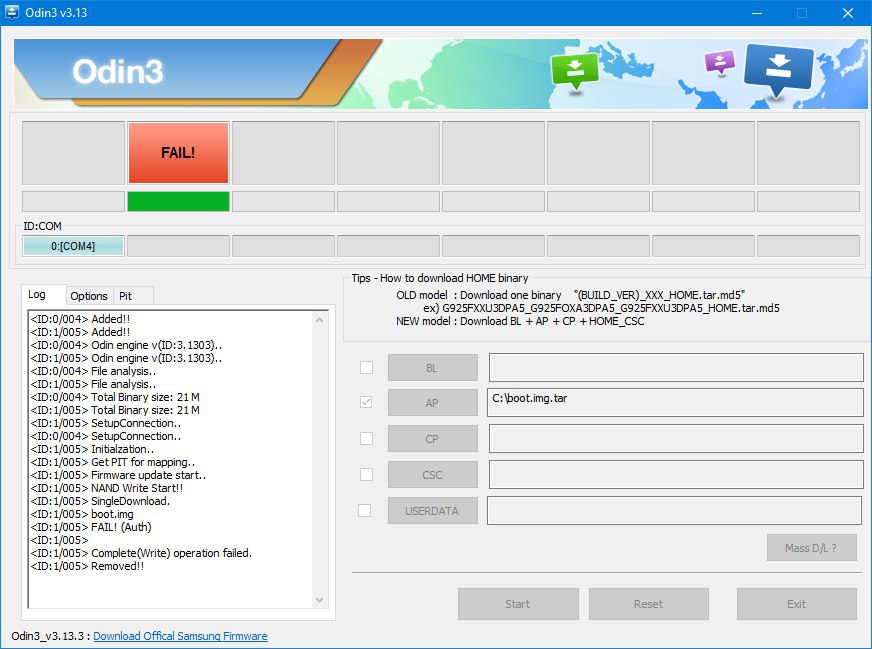
Task: Click the purple download icon on banner
Action: [x=720, y=62]
